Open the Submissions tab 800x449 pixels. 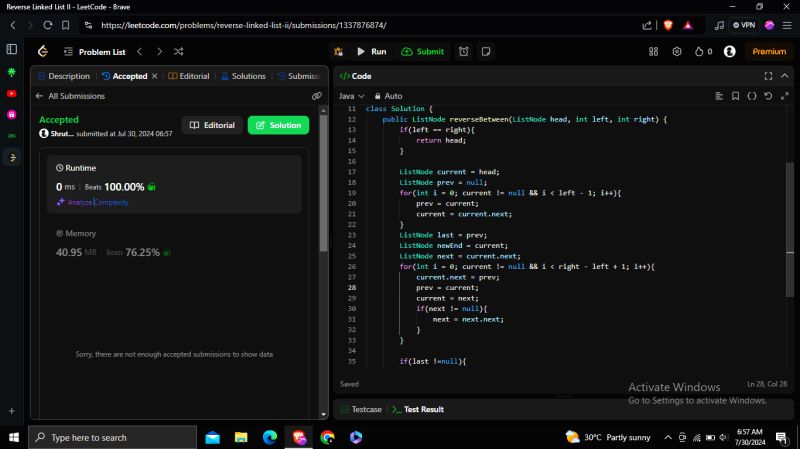coord(299,76)
